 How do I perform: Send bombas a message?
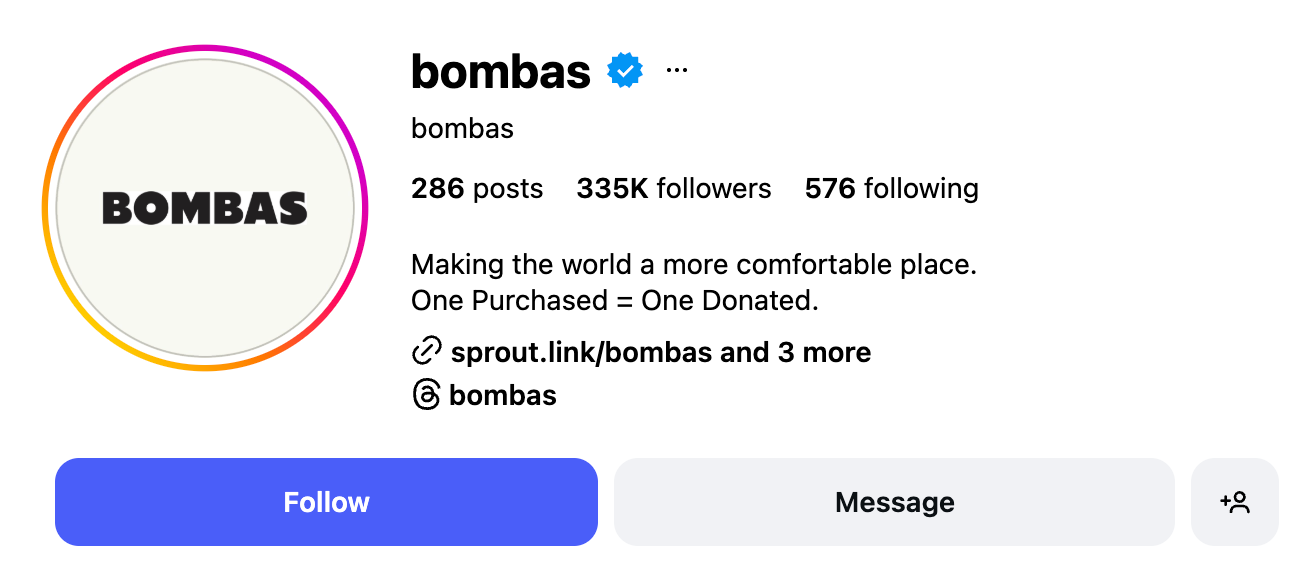tap(894, 502)
